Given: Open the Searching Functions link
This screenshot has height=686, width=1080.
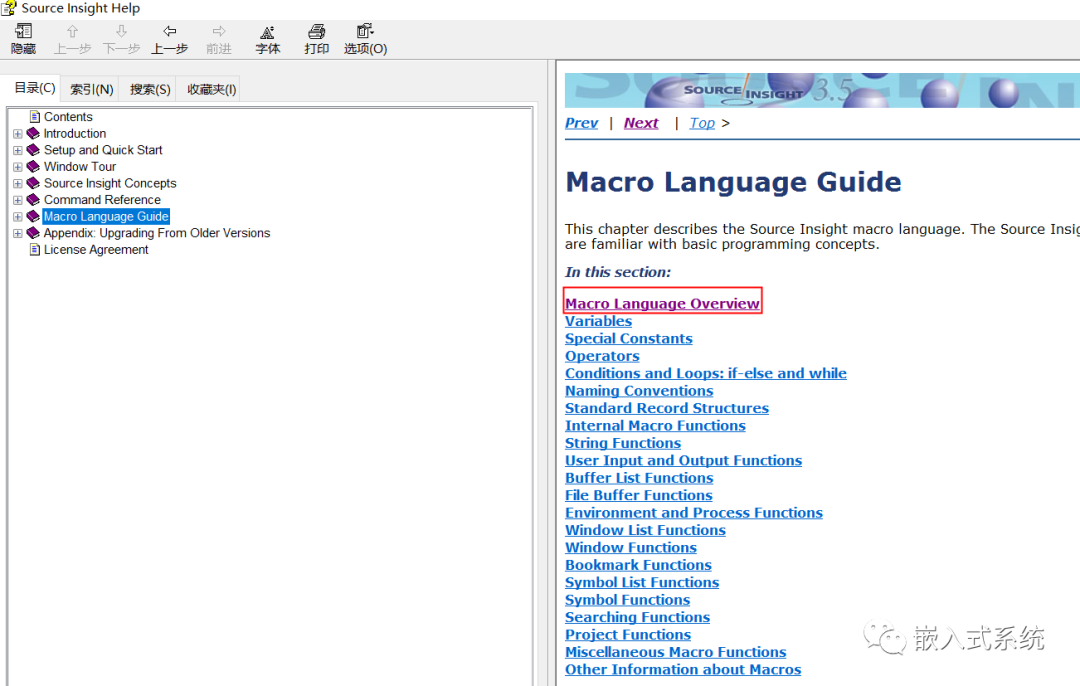Looking at the screenshot, I should pos(638,617).
